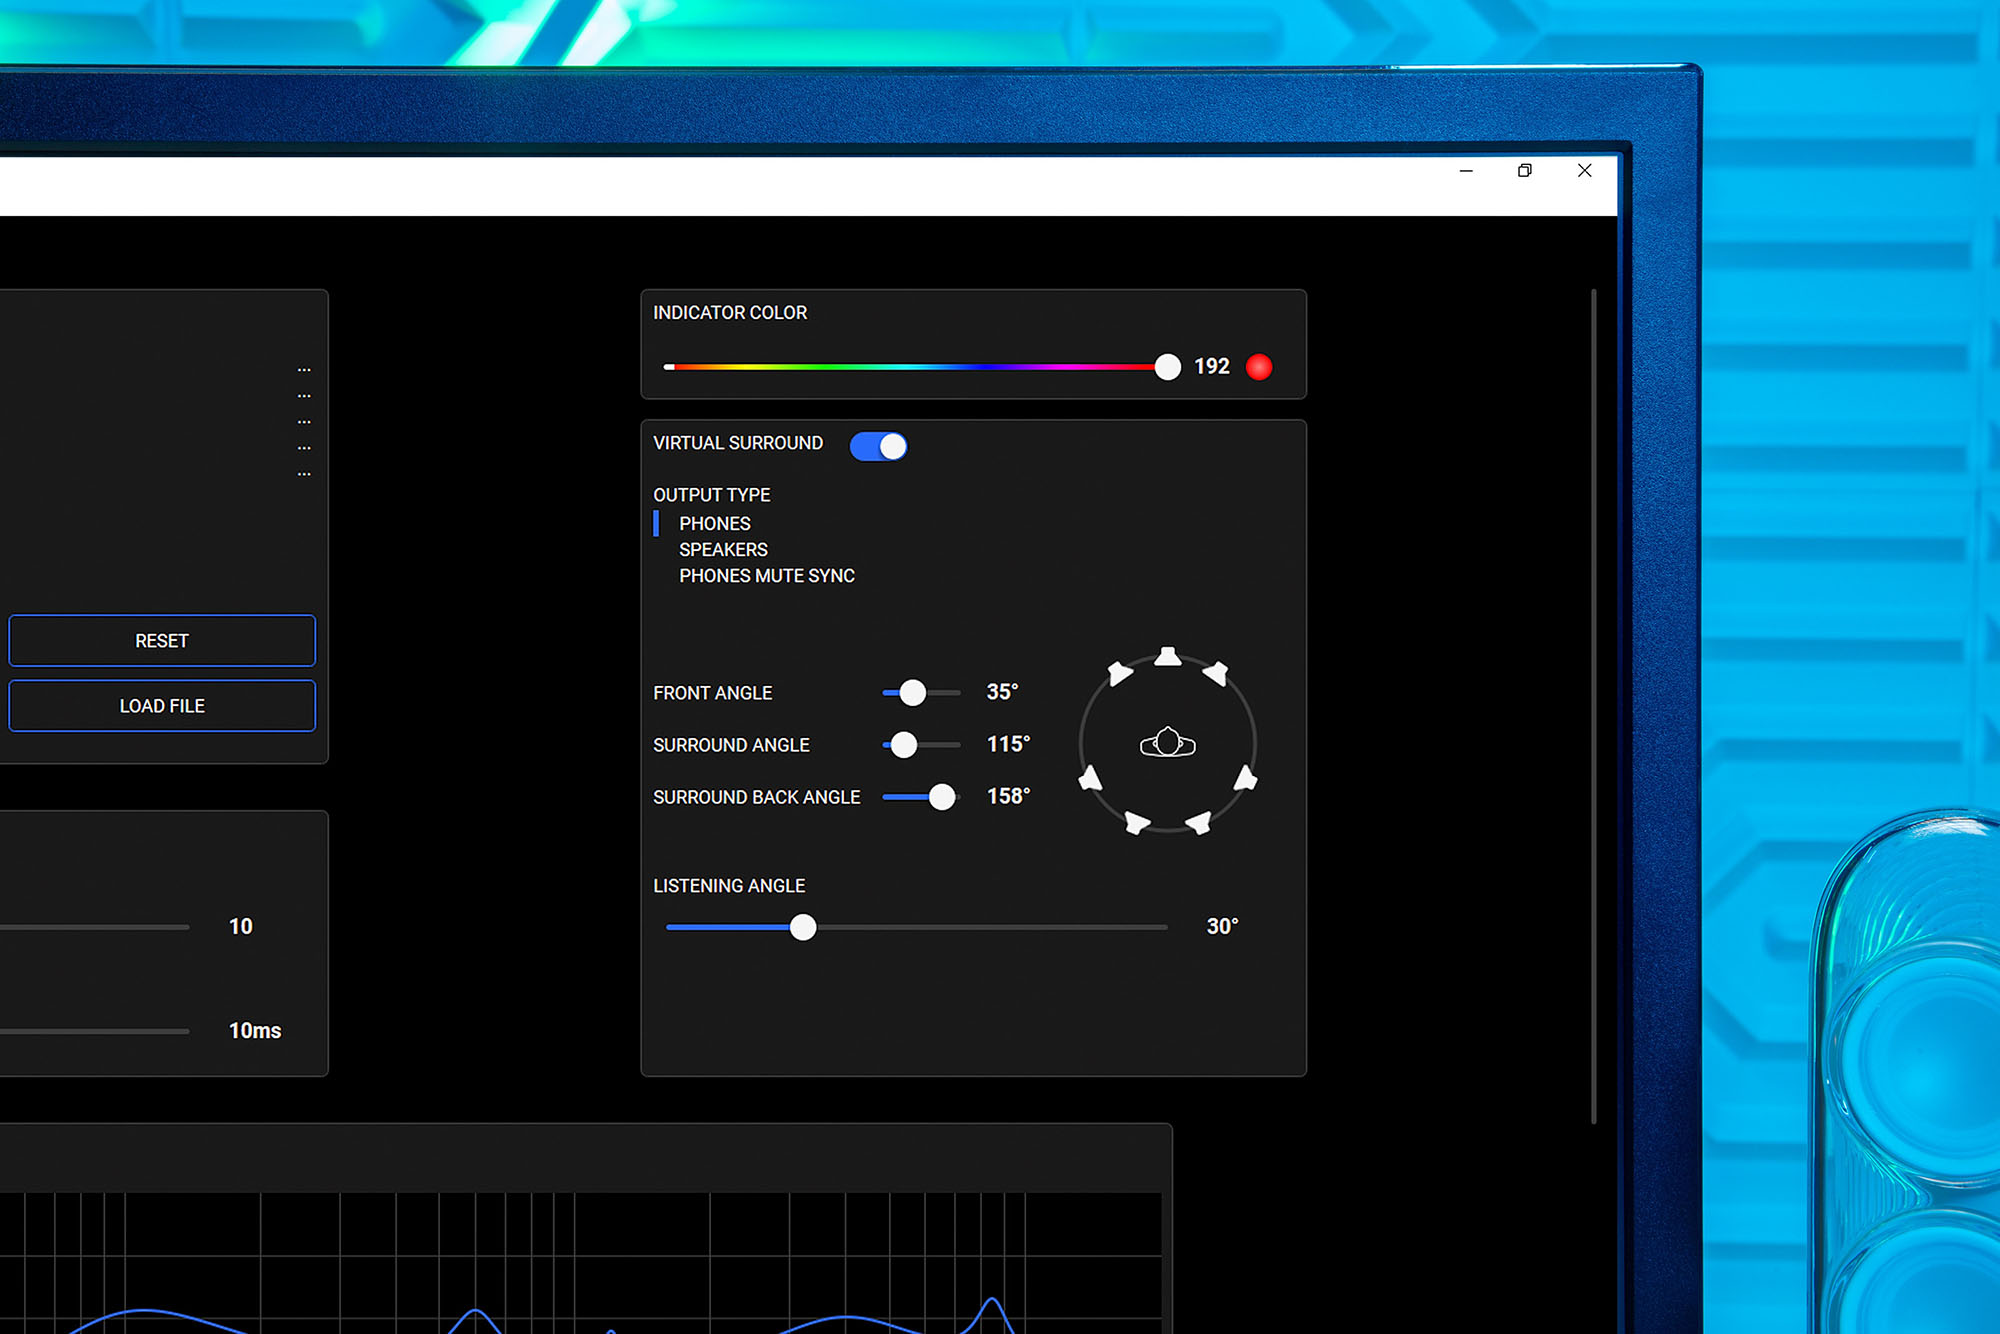
Task: Click the listener head icon in circle
Action: point(1167,743)
